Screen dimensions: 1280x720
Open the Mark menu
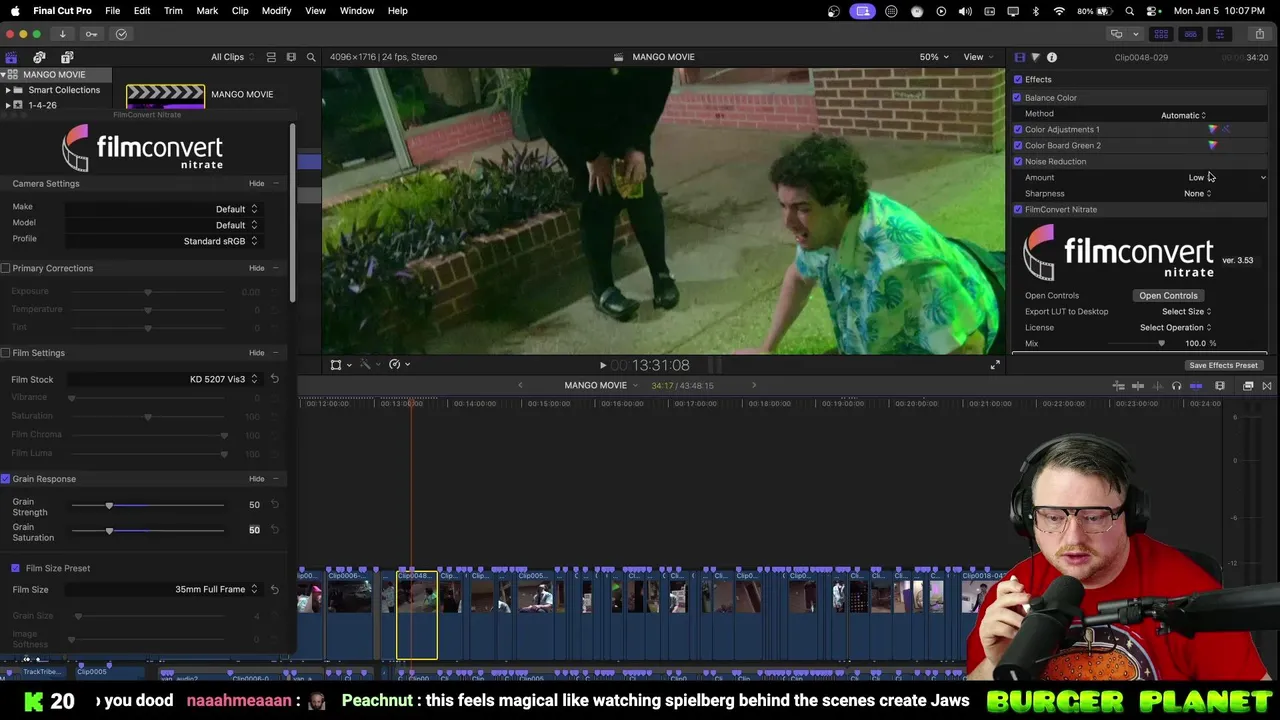(207, 11)
